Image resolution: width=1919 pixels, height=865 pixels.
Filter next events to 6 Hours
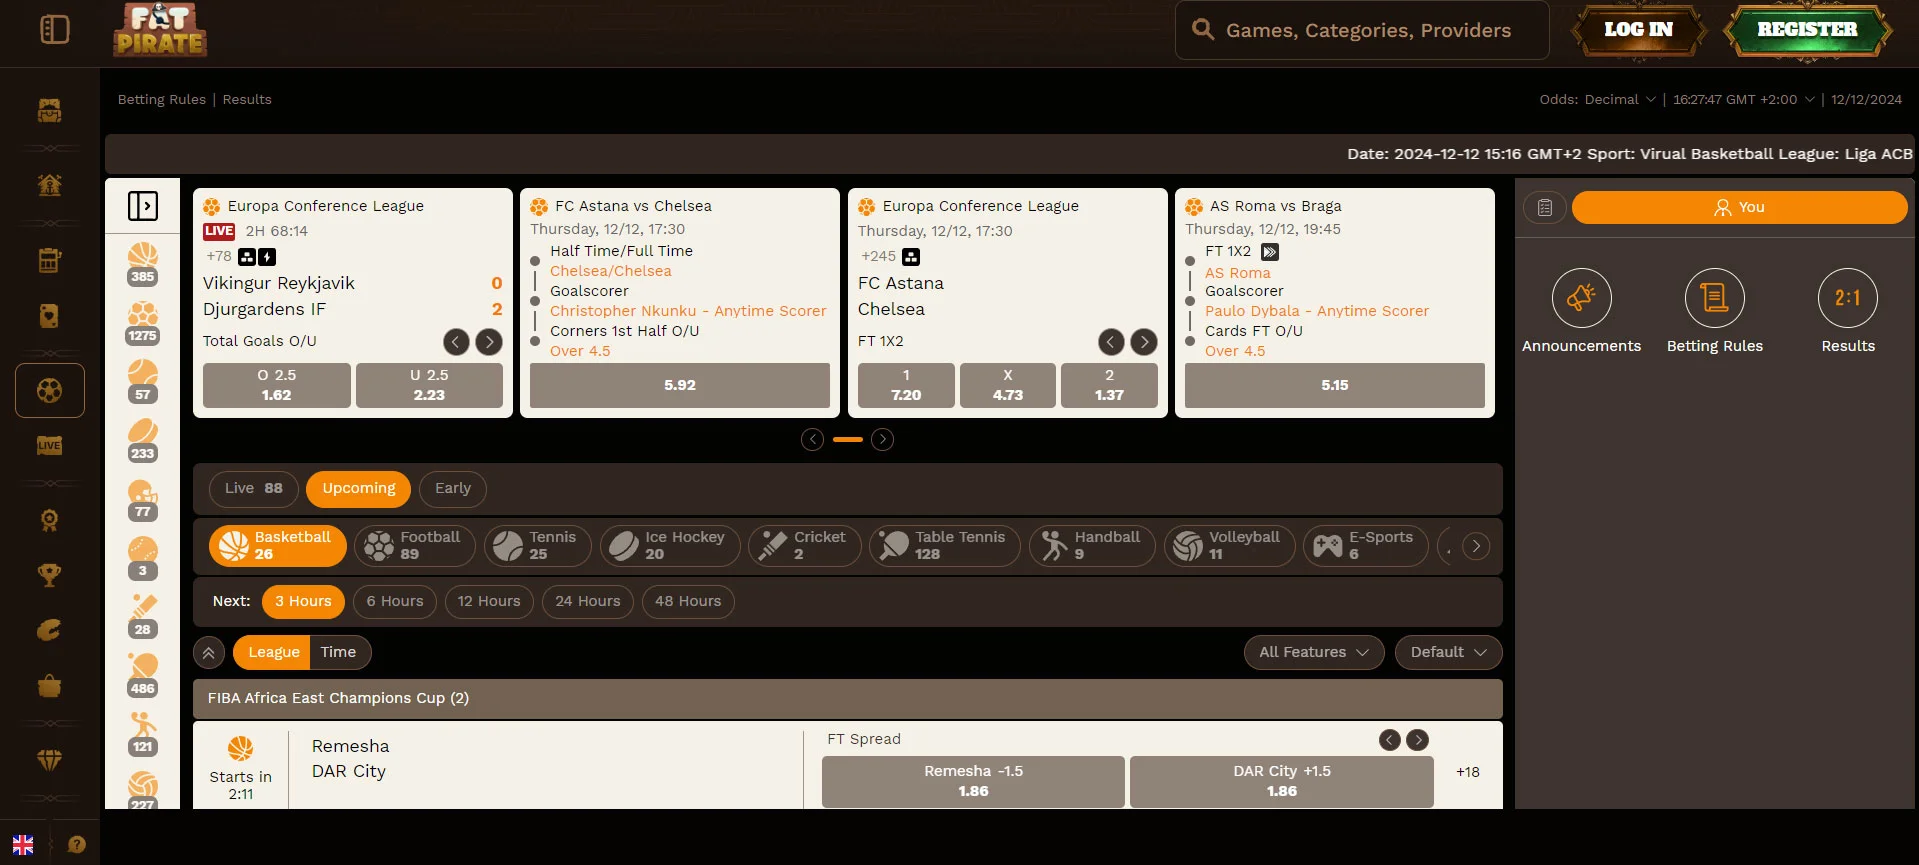pyautogui.click(x=395, y=601)
